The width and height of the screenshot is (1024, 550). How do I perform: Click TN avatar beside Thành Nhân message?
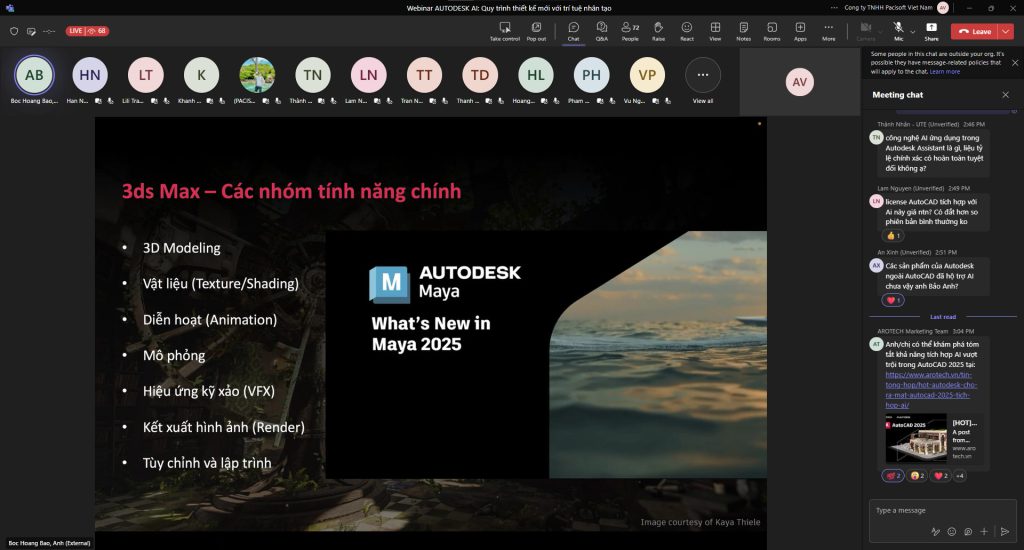click(x=876, y=137)
